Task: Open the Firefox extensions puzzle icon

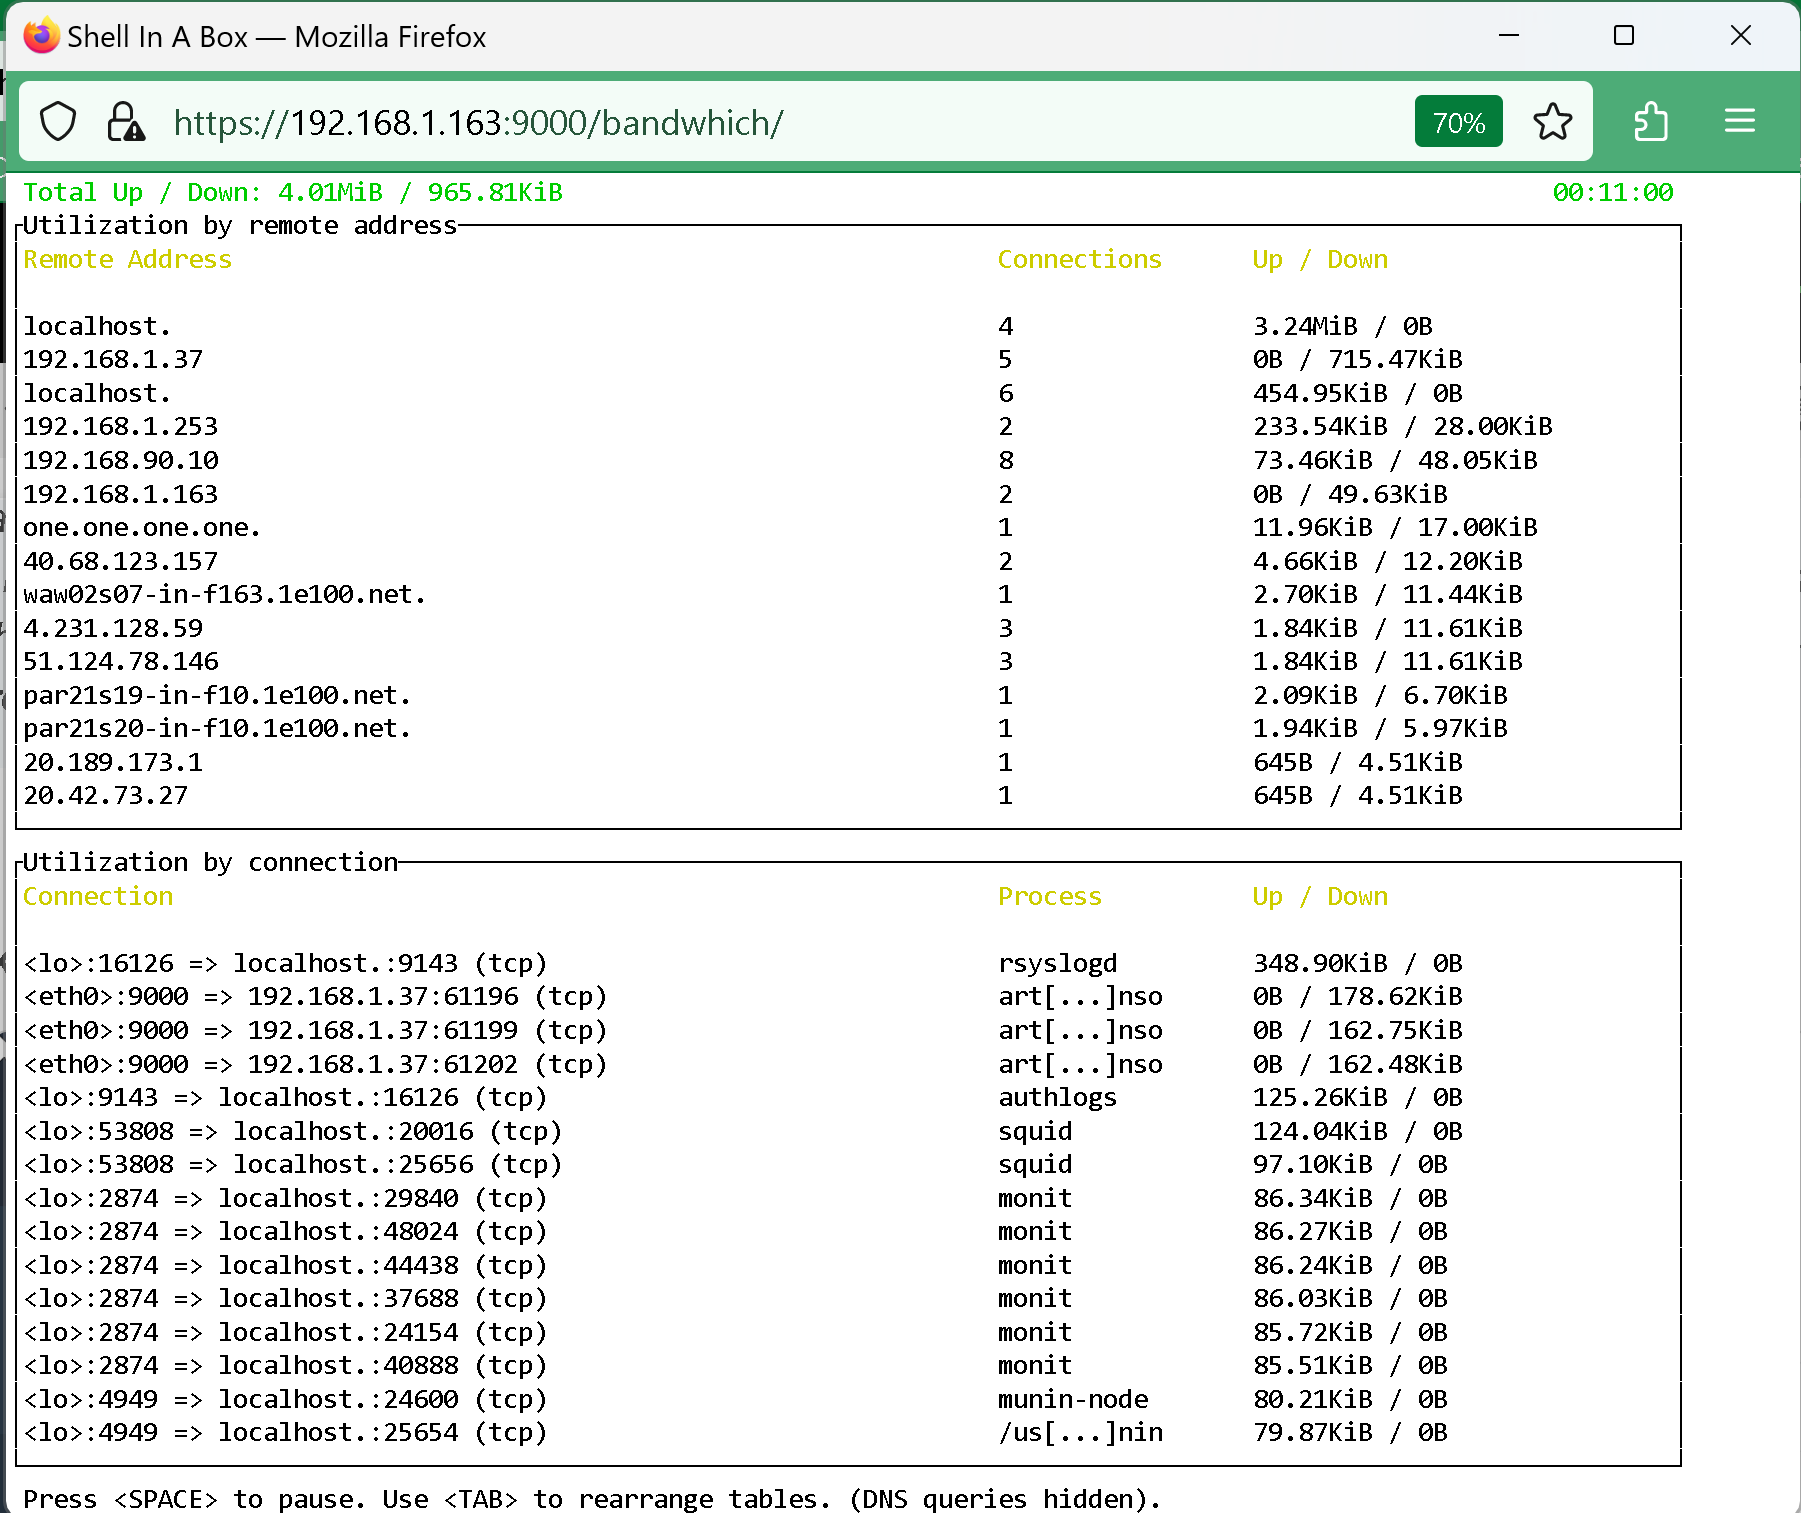Action: 1650,122
